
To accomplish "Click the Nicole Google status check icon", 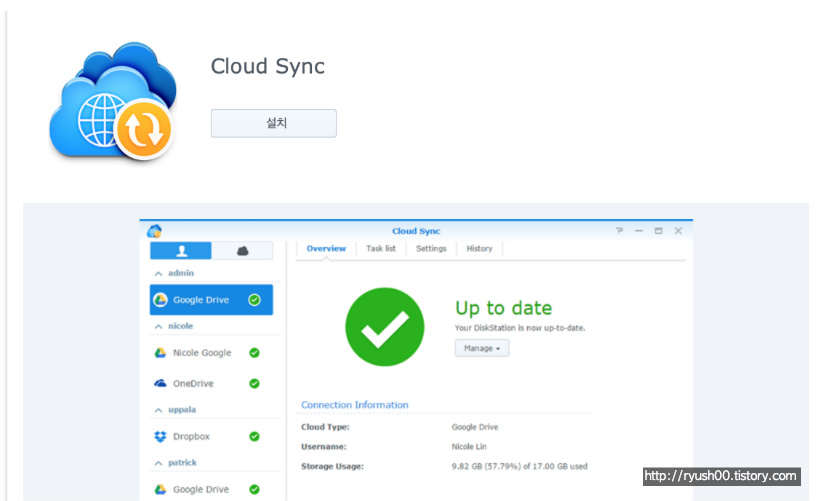I will (254, 353).
